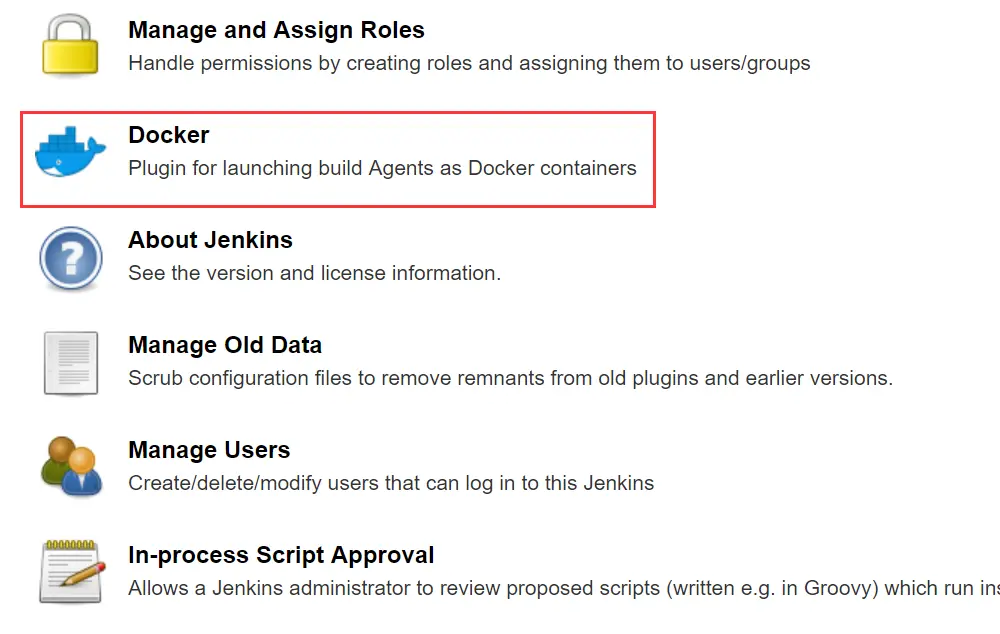Click 'Create/delete/modify users' description text
The width and height of the screenshot is (1000, 634).
(390, 483)
